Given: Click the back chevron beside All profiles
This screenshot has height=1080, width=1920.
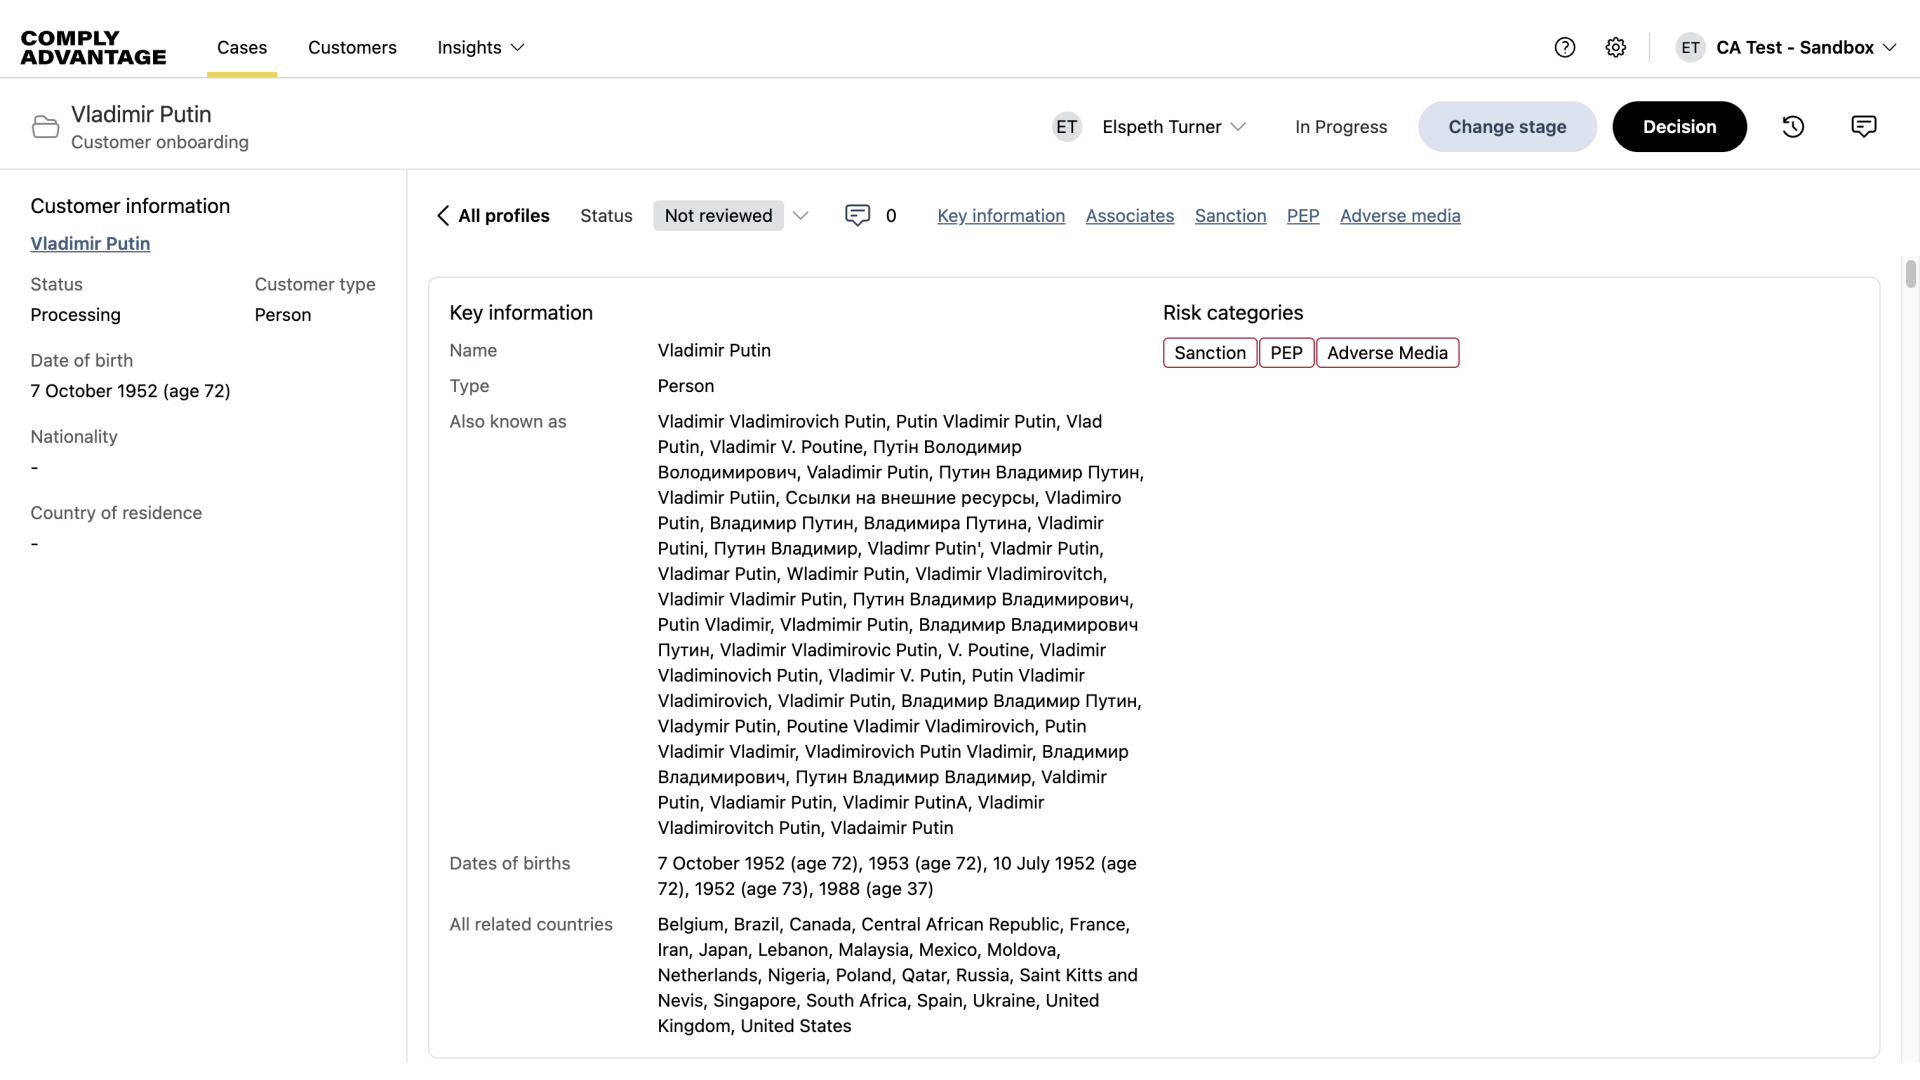Looking at the screenshot, I should (443, 216).
